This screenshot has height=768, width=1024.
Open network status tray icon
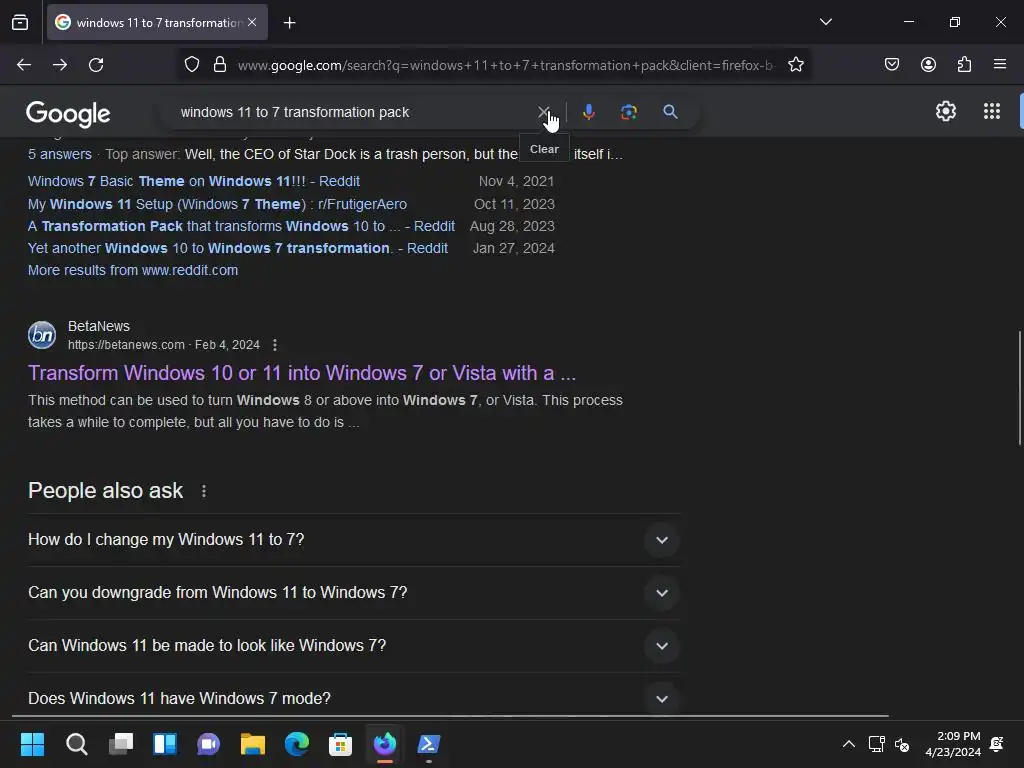[876, 744]
